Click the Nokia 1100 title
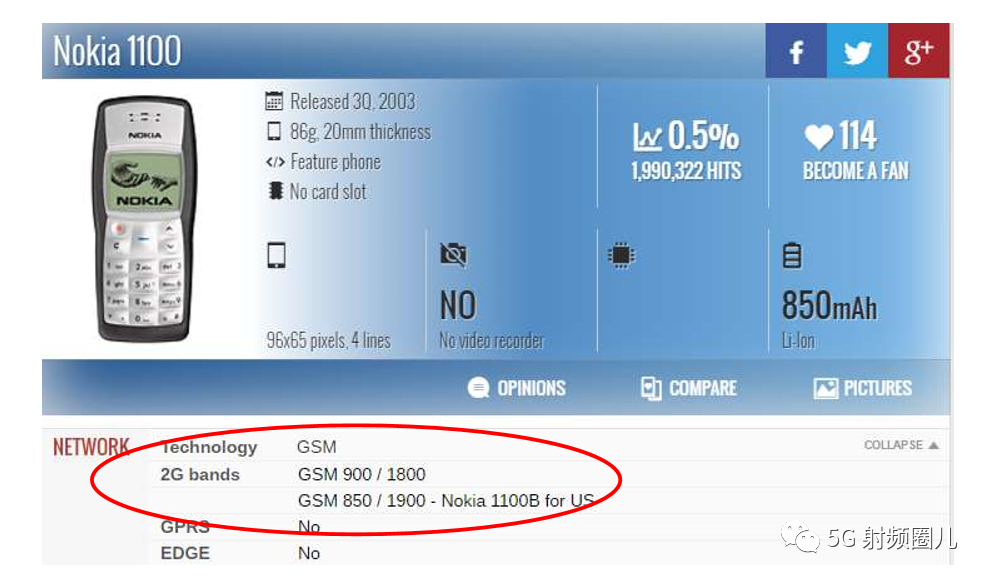The width and height of the screenshot is (990, 582). tap(117, 51)
